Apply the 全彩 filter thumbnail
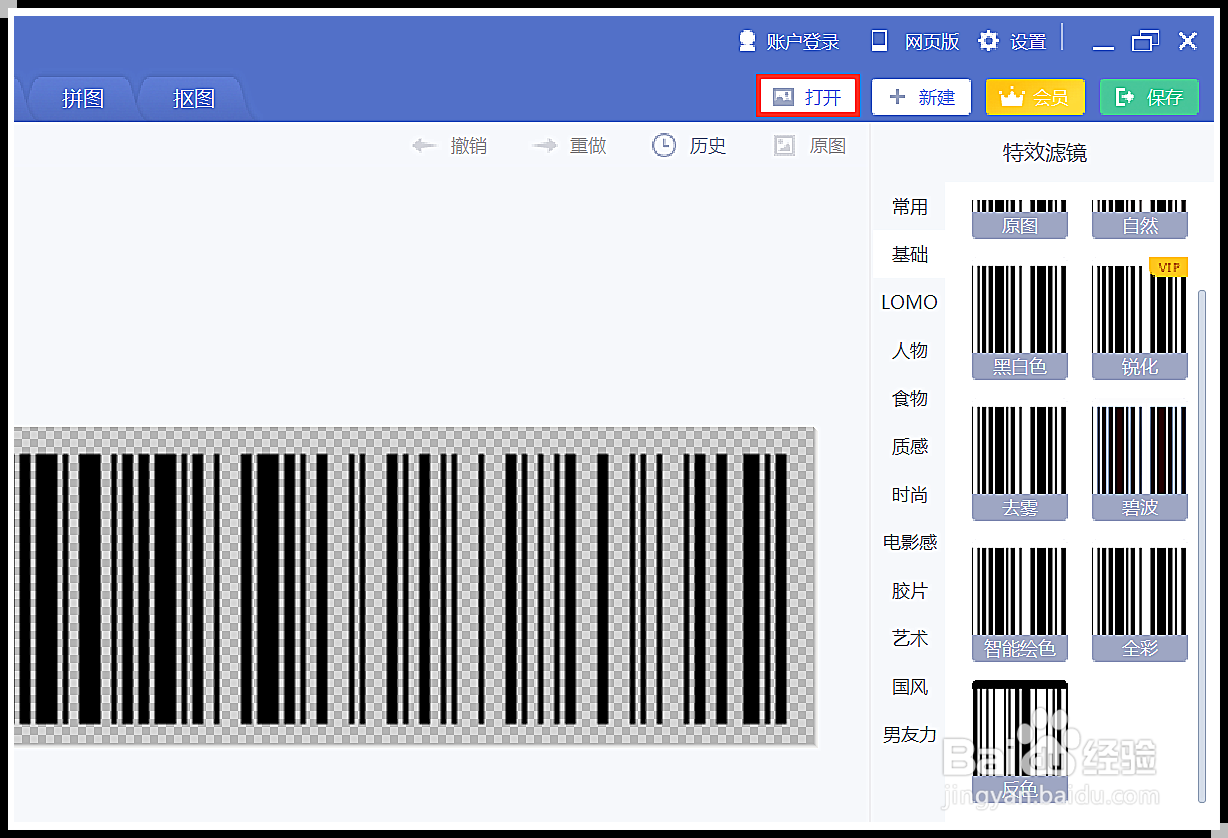Image resolution: width=1228 pixels, height=838 pixels. pos(1140,605)
